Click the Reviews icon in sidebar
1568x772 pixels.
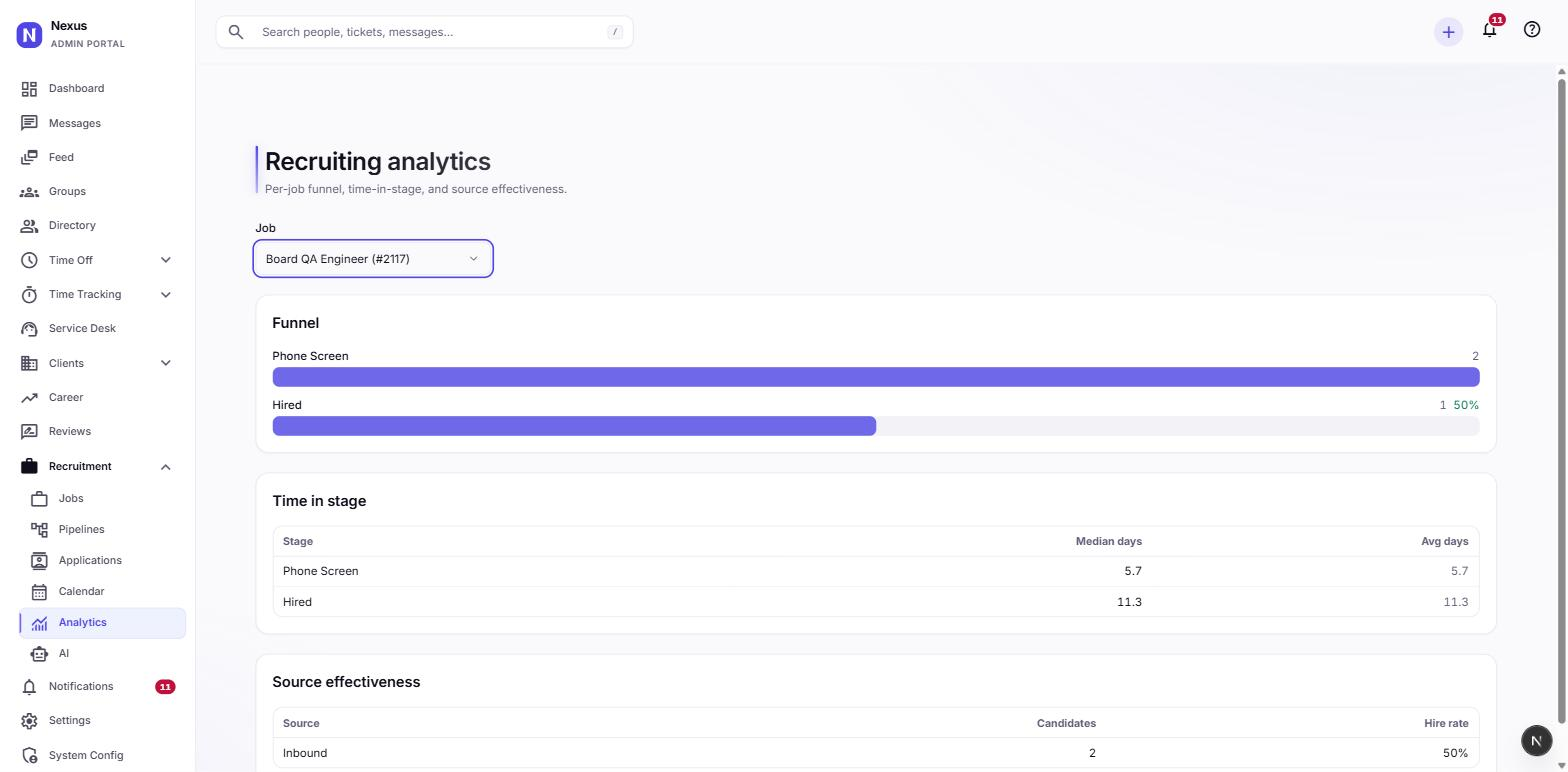(29, 432)
